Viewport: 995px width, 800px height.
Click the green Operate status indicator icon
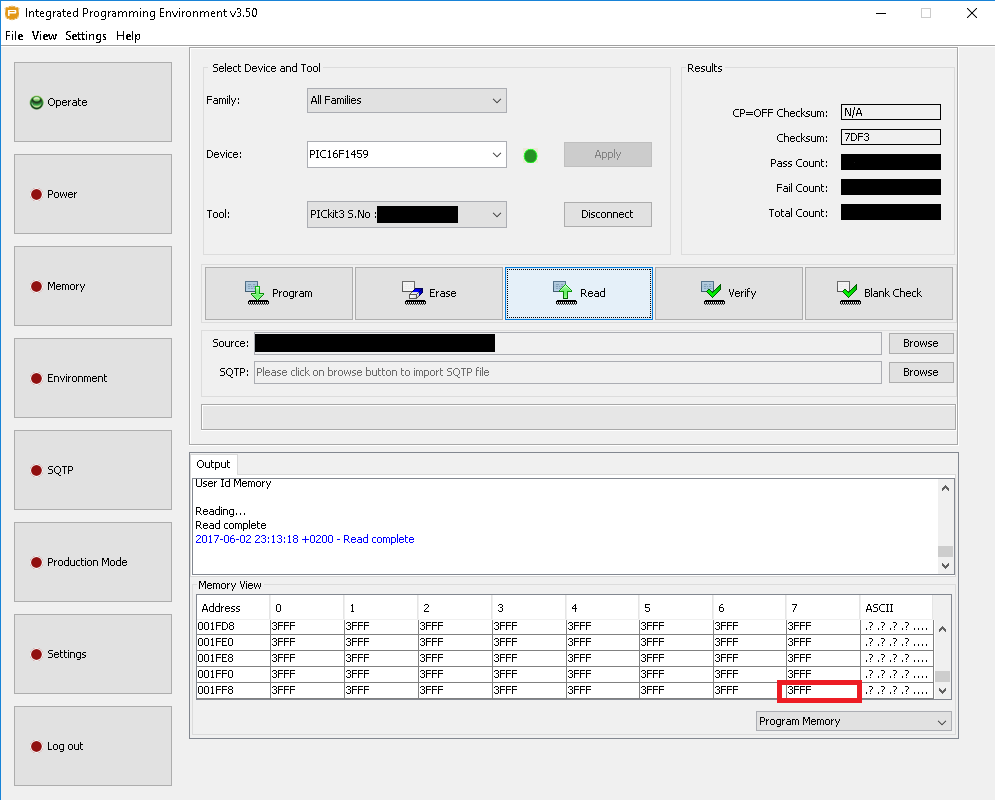[36, 102]
